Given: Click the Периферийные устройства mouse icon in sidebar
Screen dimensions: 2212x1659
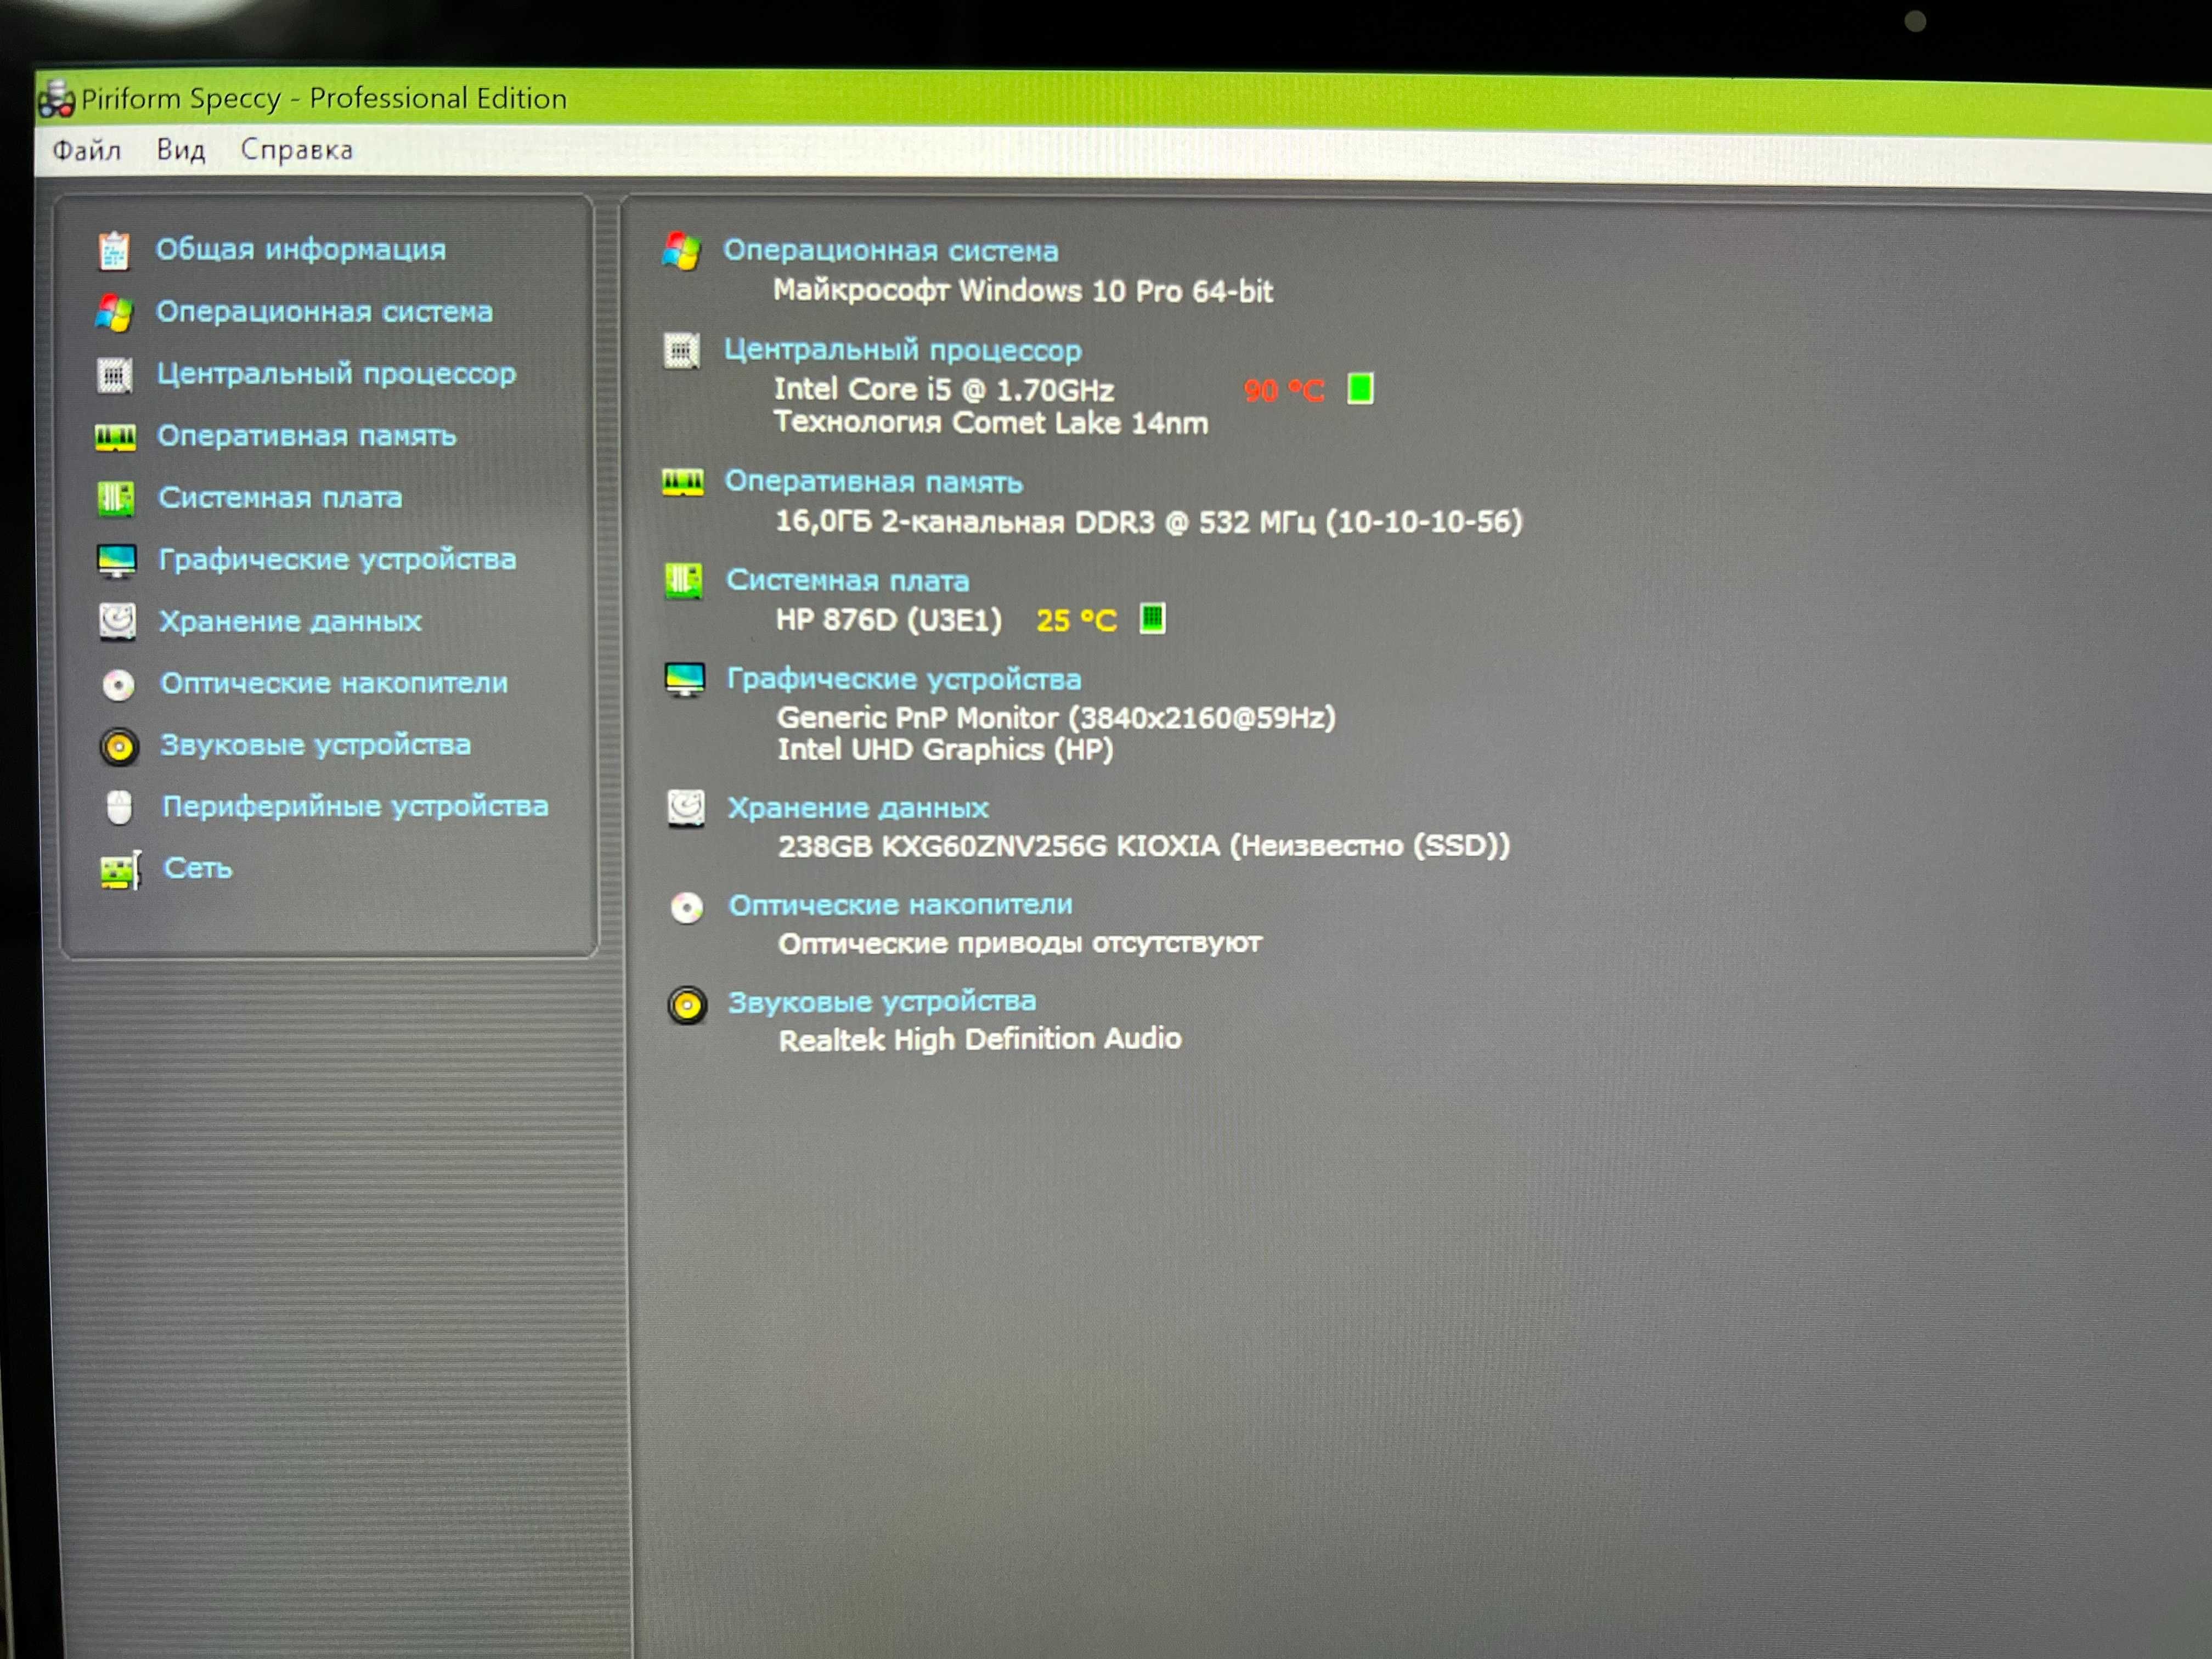Looking at the screenshot, I should click(x=119, y=807).
